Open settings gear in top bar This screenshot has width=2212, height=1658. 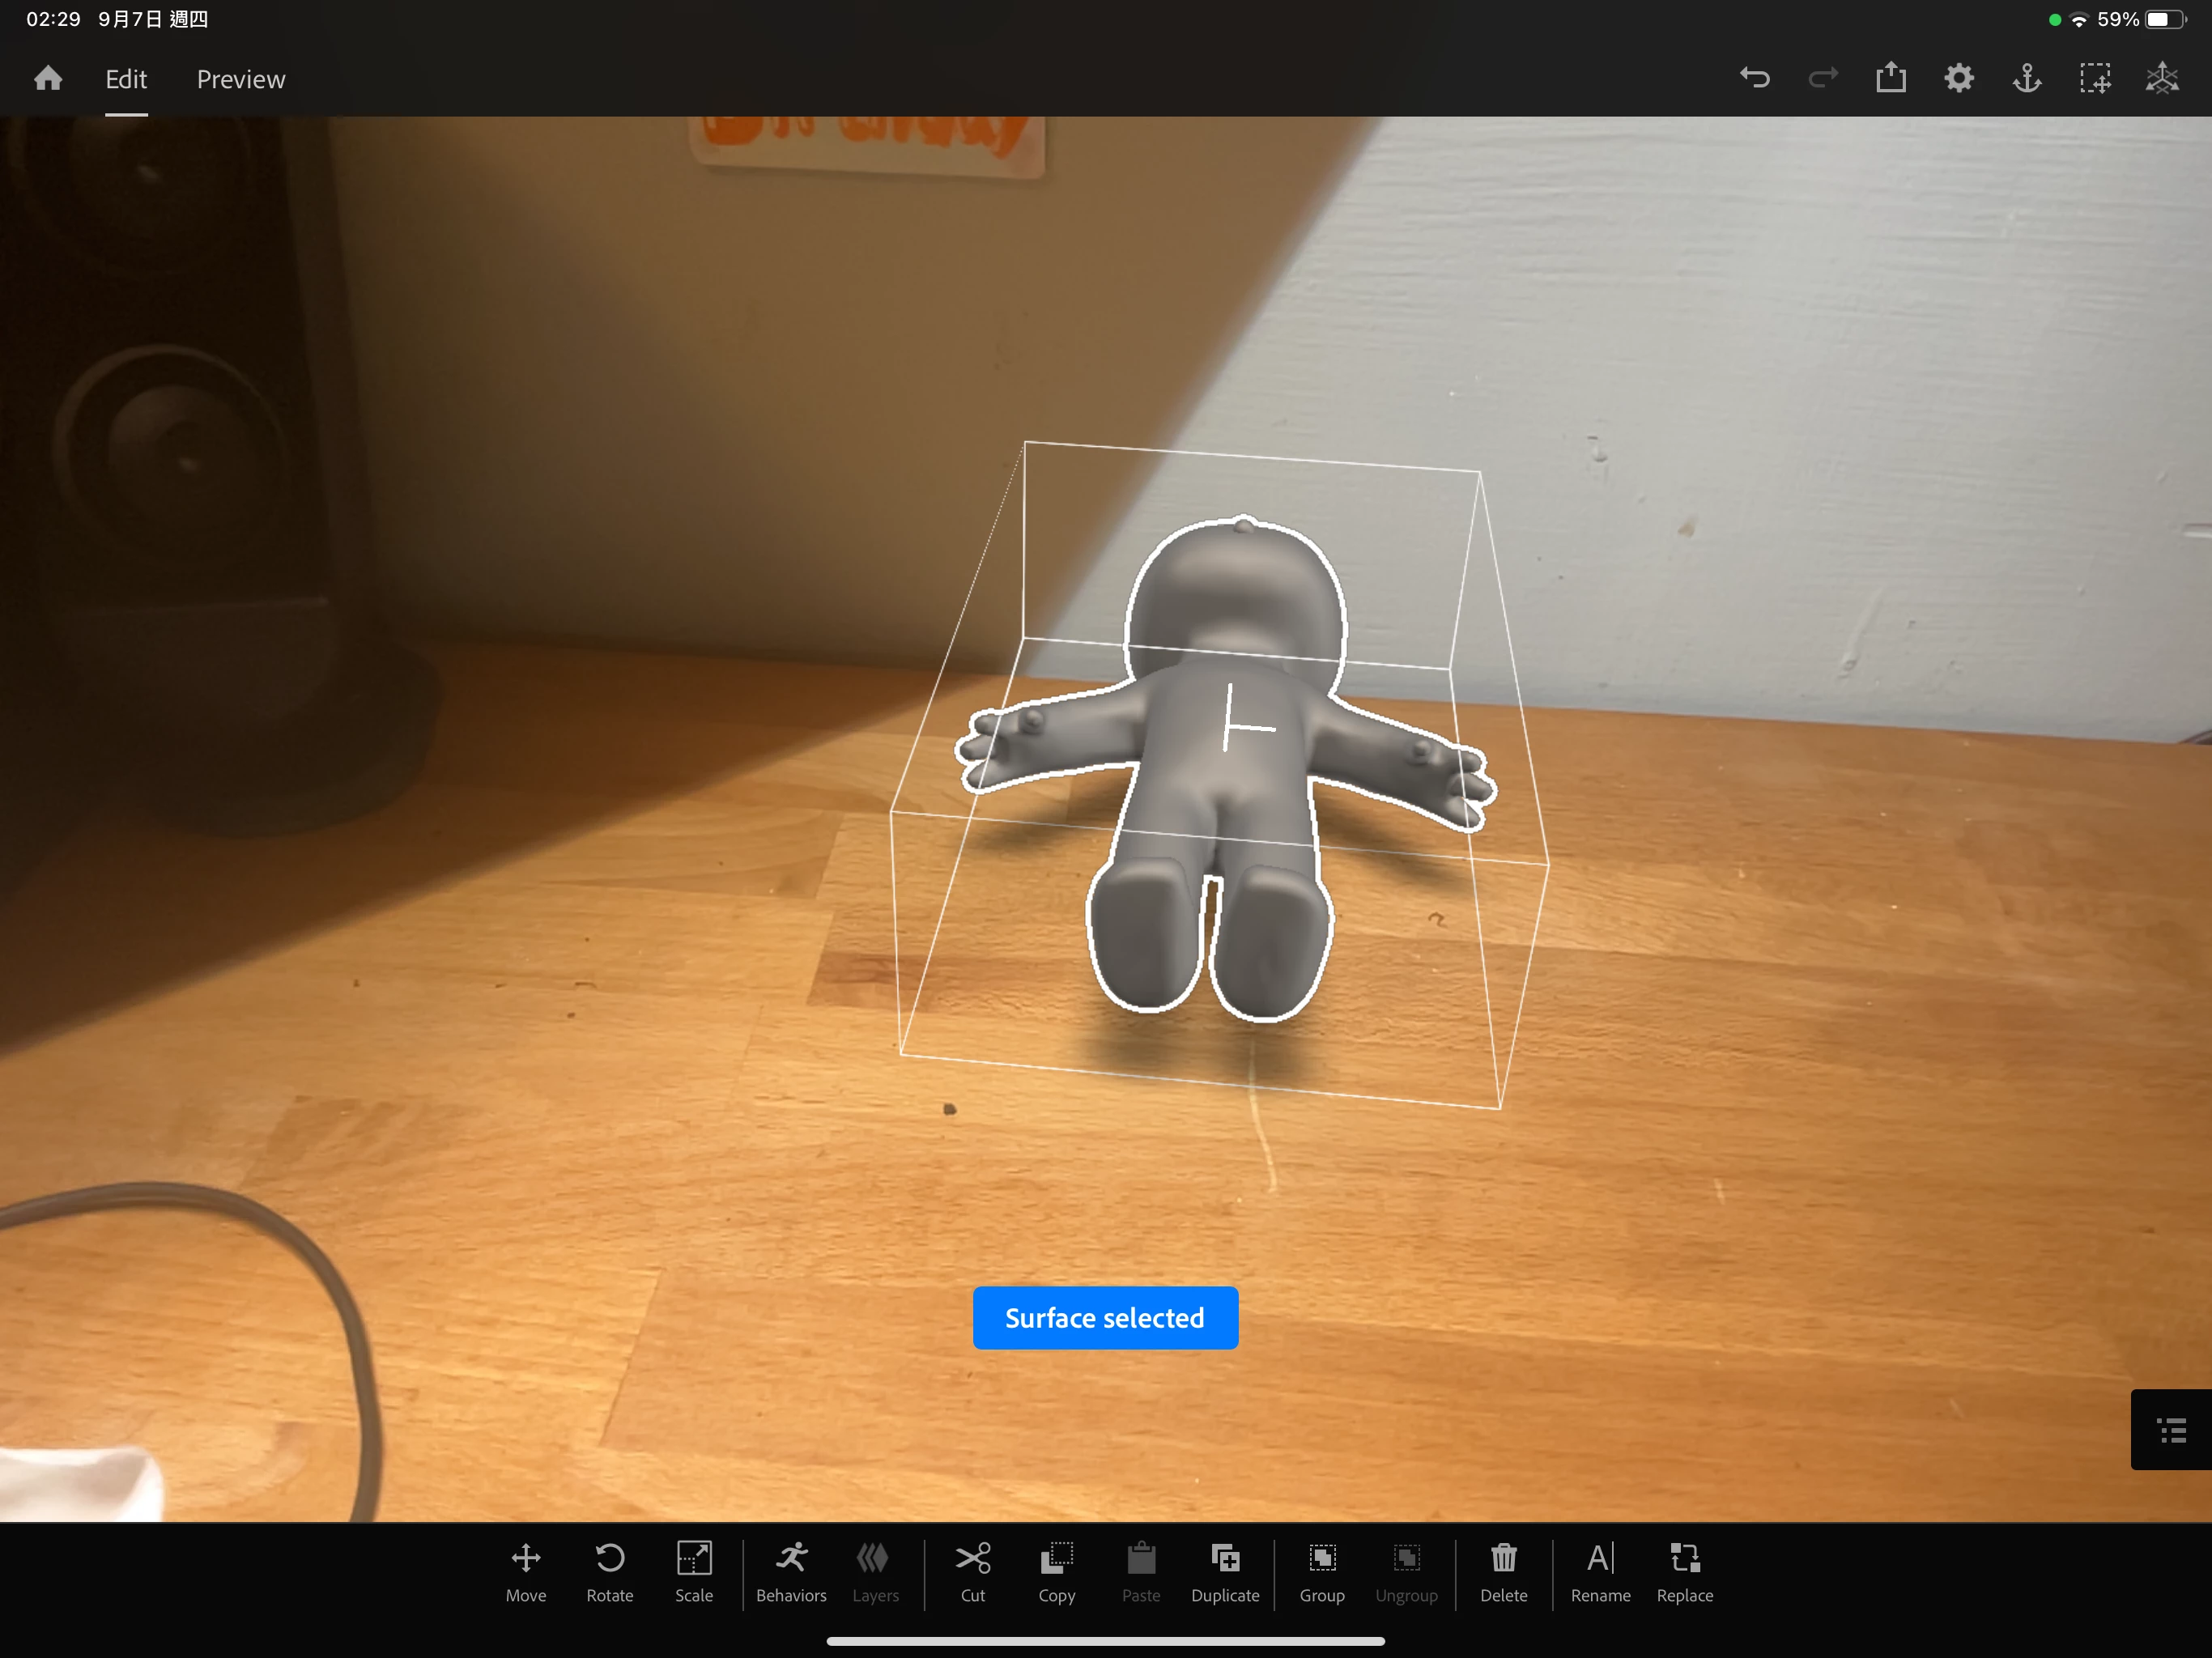click(1958, 78)
